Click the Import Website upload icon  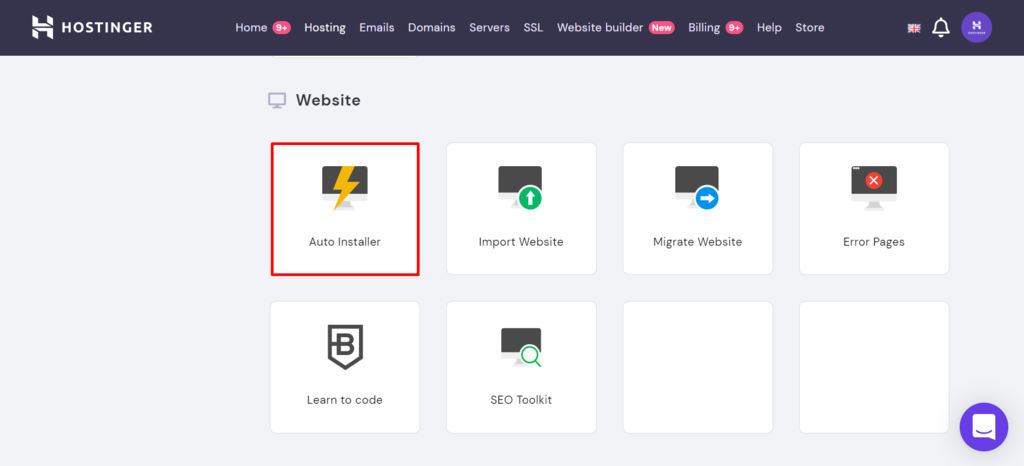tap(521, 188)
